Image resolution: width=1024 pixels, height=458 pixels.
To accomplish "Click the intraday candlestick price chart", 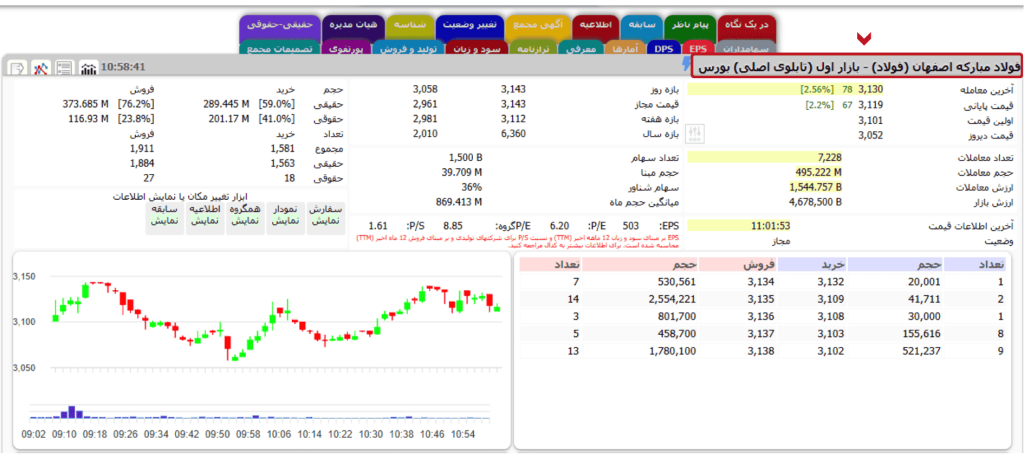I will 260,330.
